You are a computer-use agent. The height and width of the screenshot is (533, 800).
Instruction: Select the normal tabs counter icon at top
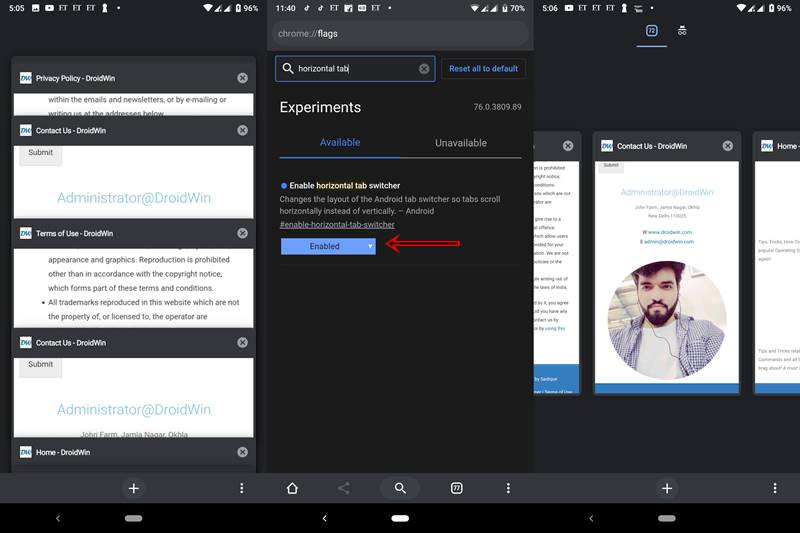pos(652,31)
